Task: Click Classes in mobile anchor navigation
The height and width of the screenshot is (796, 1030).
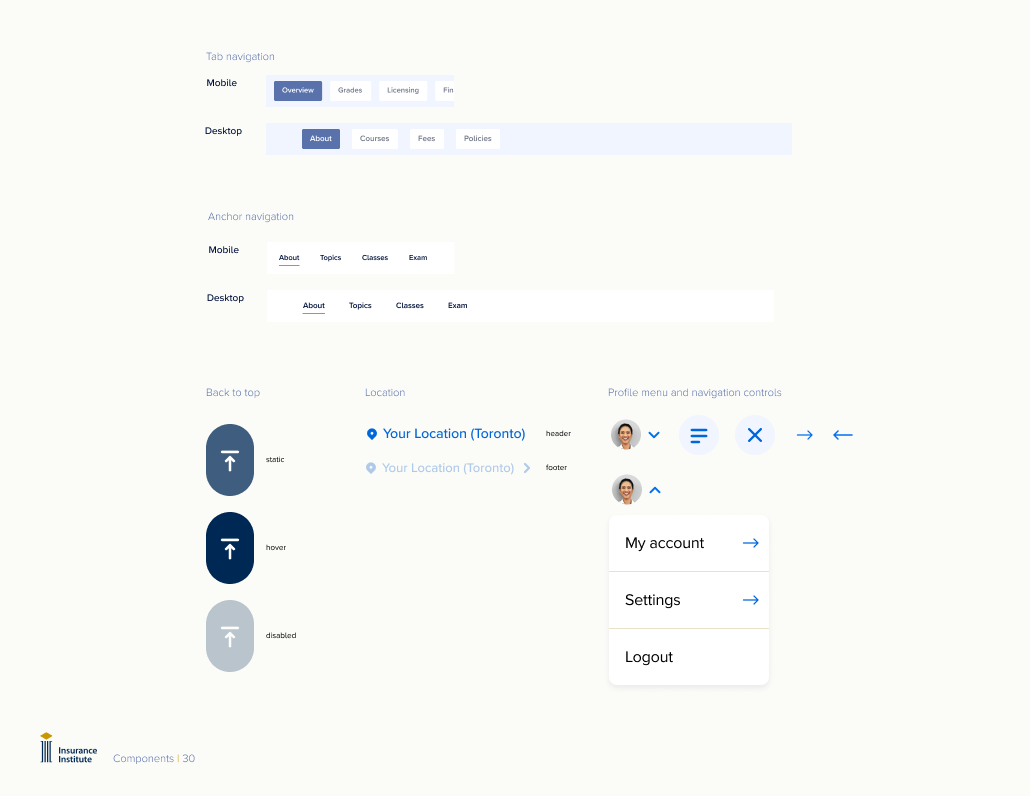Action: point(375,258)
